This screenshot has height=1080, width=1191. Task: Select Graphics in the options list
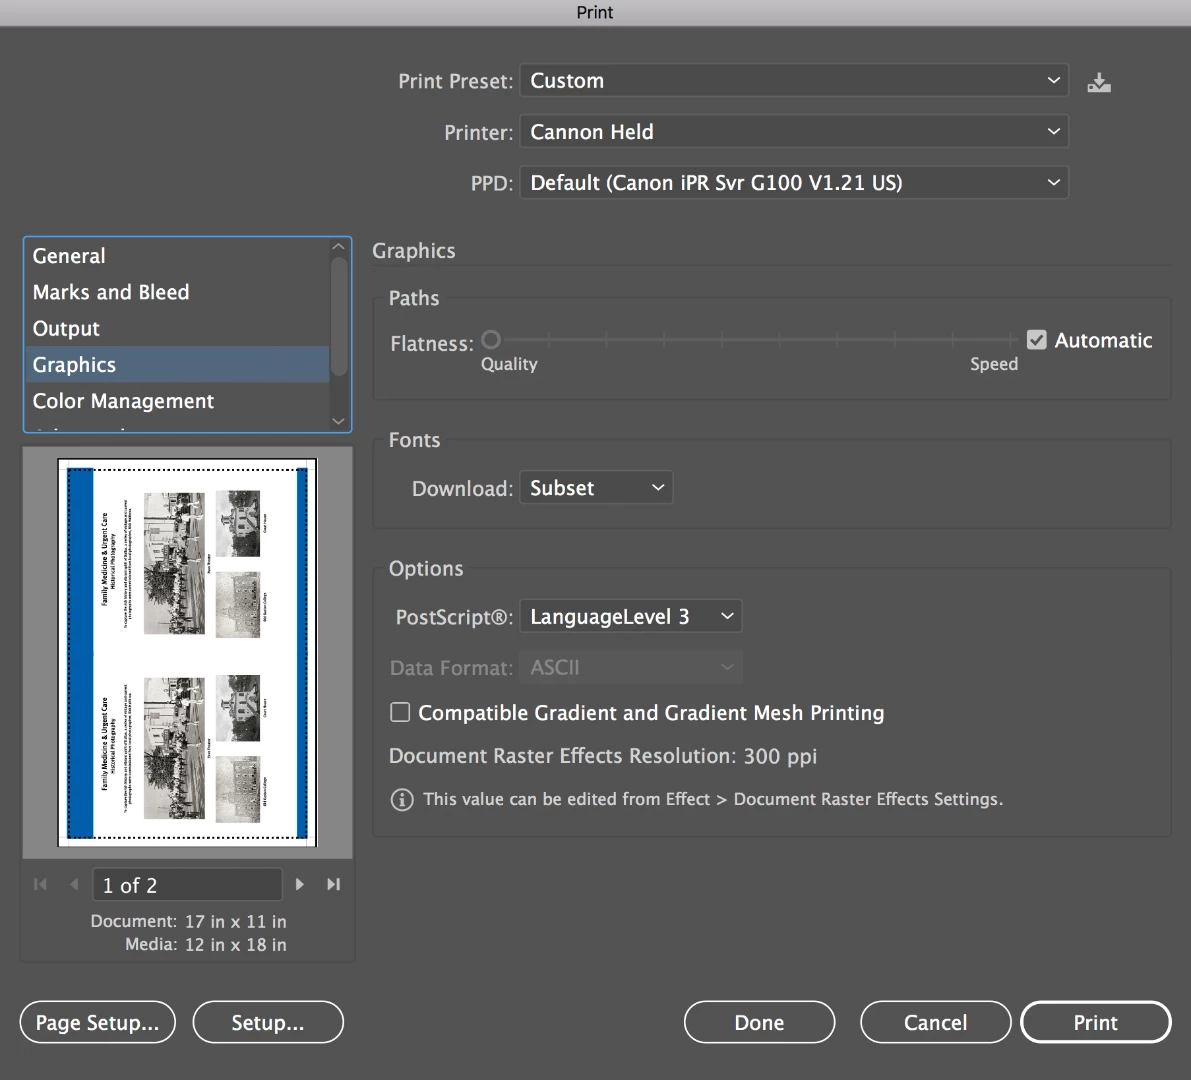(x=178, y=365)
